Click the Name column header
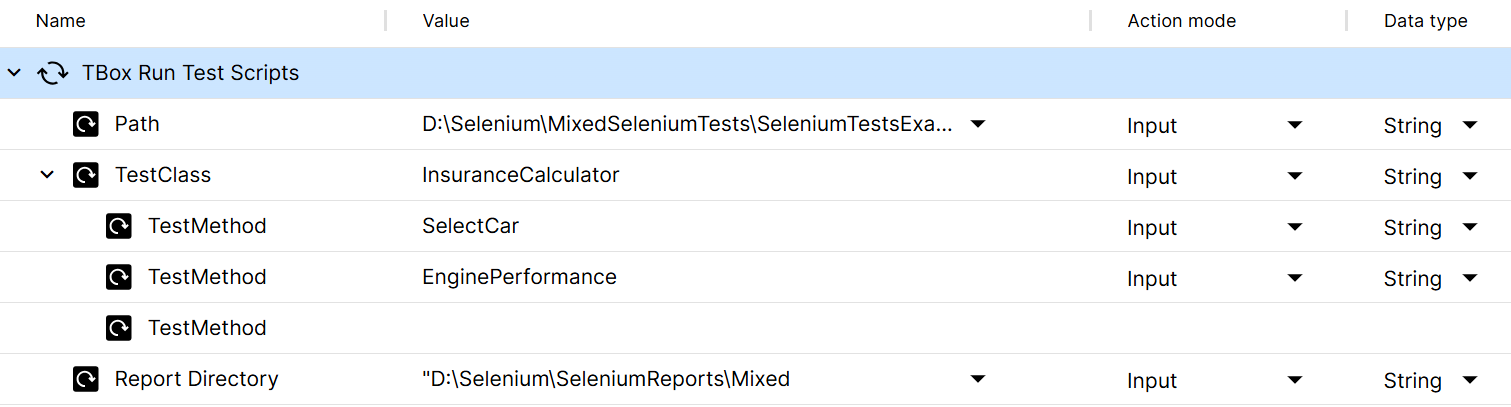Image resolution: width=1511 pixels, height=407 pixels. click(x=60, y=21)
